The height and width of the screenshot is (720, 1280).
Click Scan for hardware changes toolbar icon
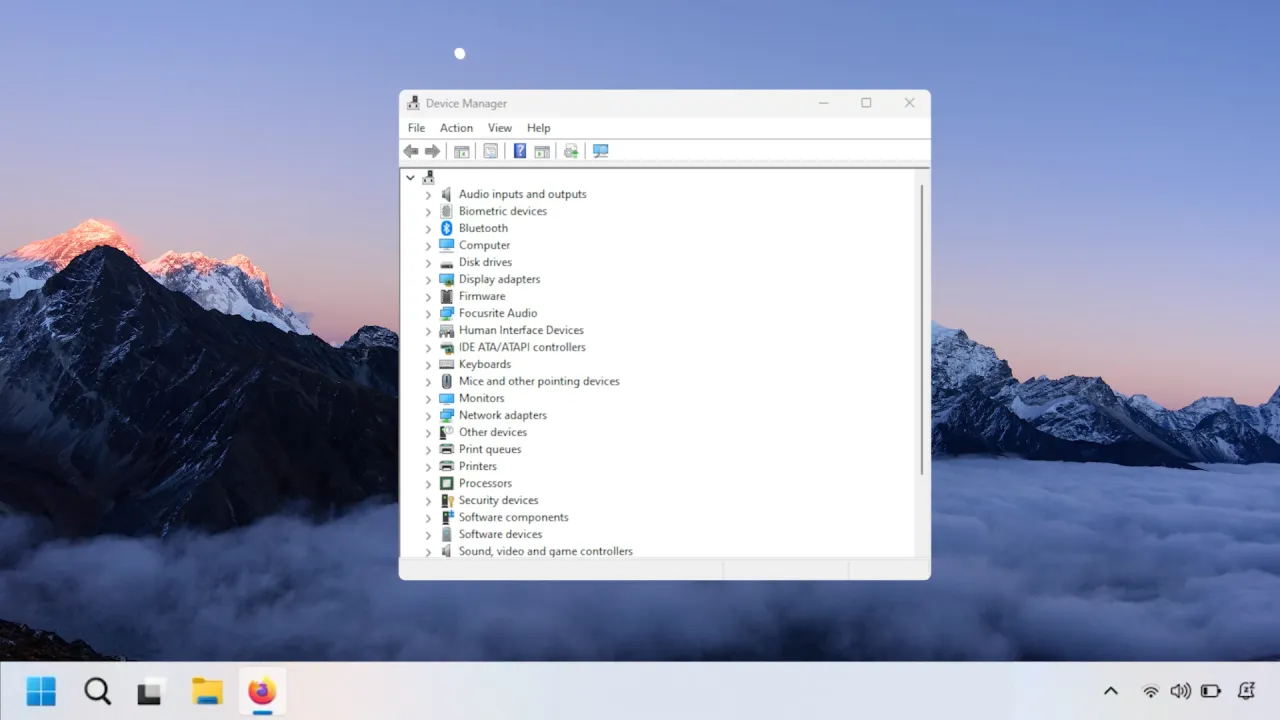click(x=600, y=151)
